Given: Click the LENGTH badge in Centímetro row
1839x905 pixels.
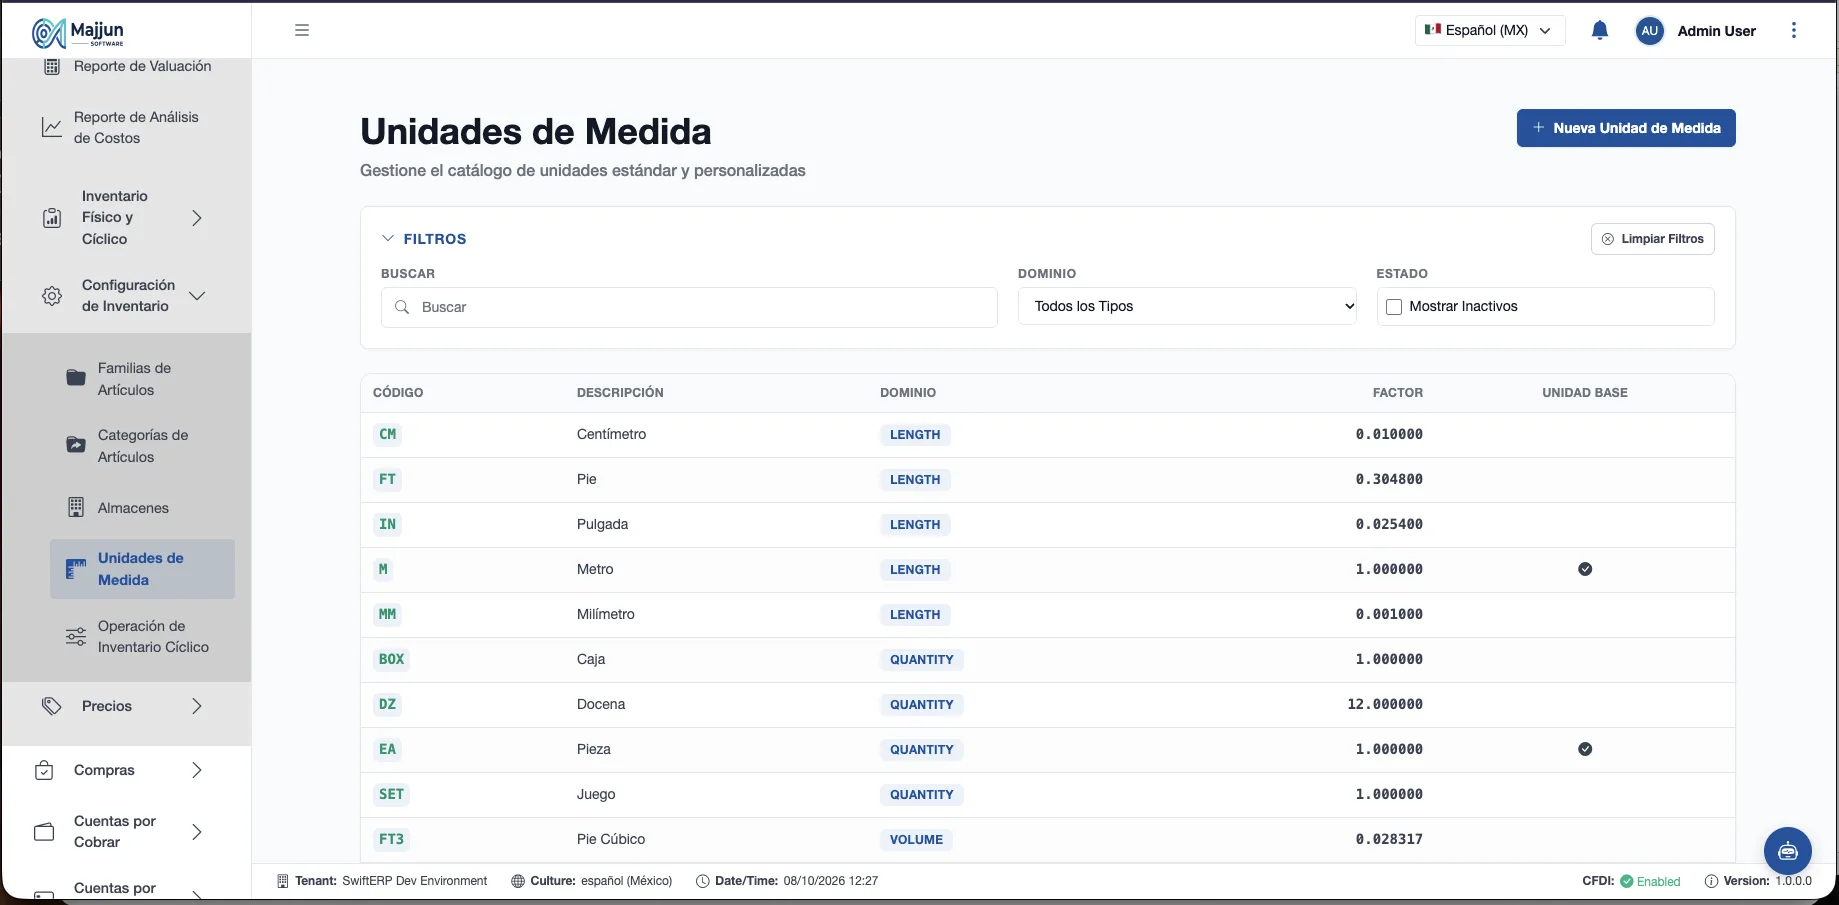Looking at the screenshot, I should click(x=915, y=434).
